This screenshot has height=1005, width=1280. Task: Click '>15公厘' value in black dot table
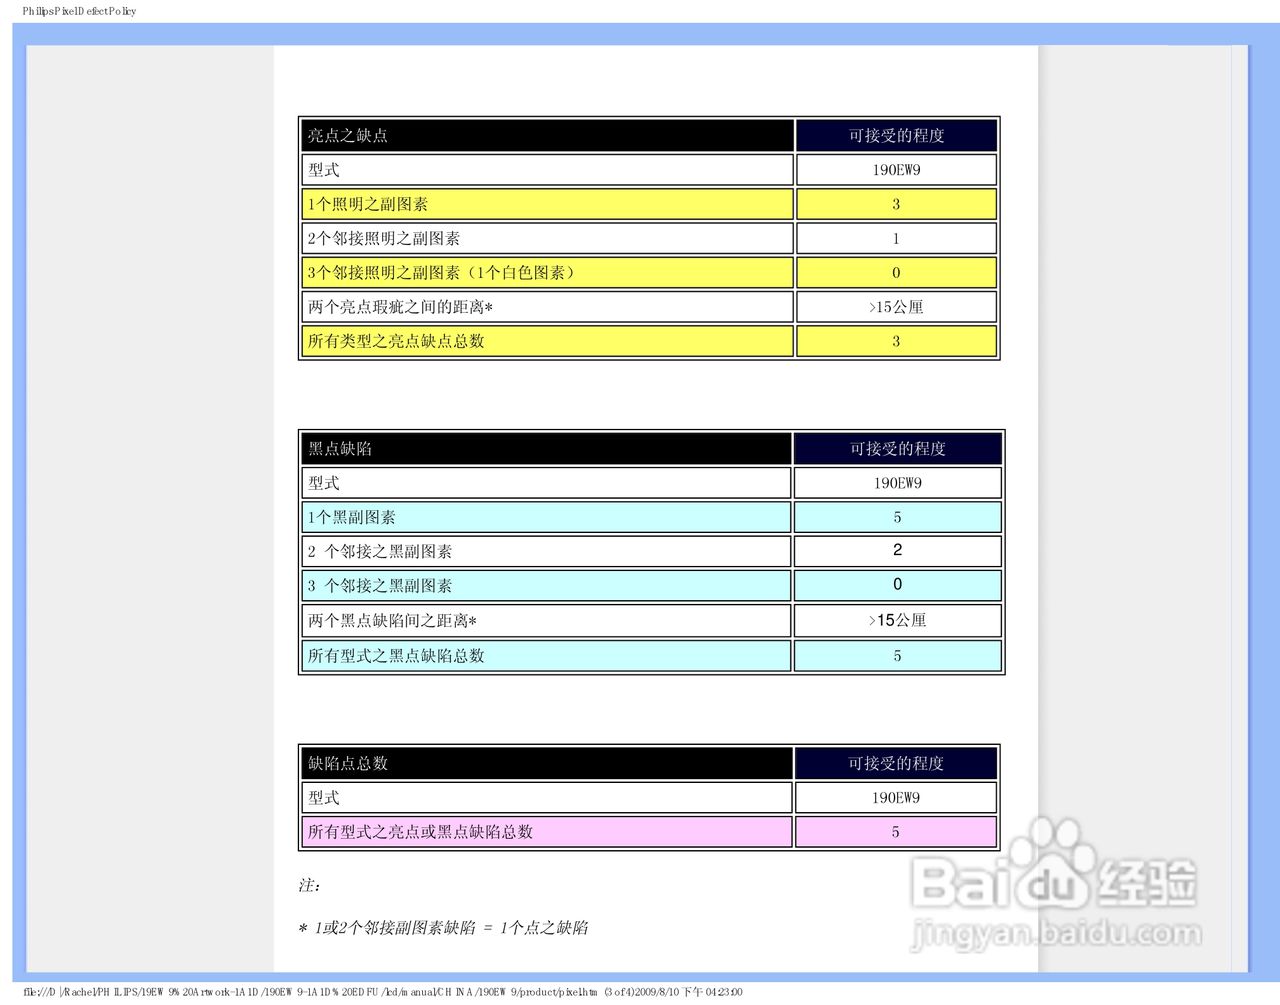(x=897, y=620)
